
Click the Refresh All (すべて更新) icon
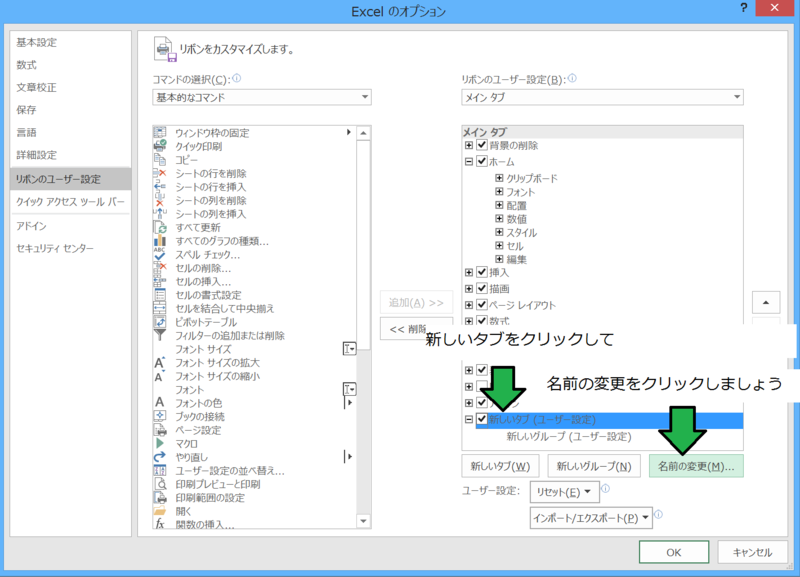coord(160,227)
